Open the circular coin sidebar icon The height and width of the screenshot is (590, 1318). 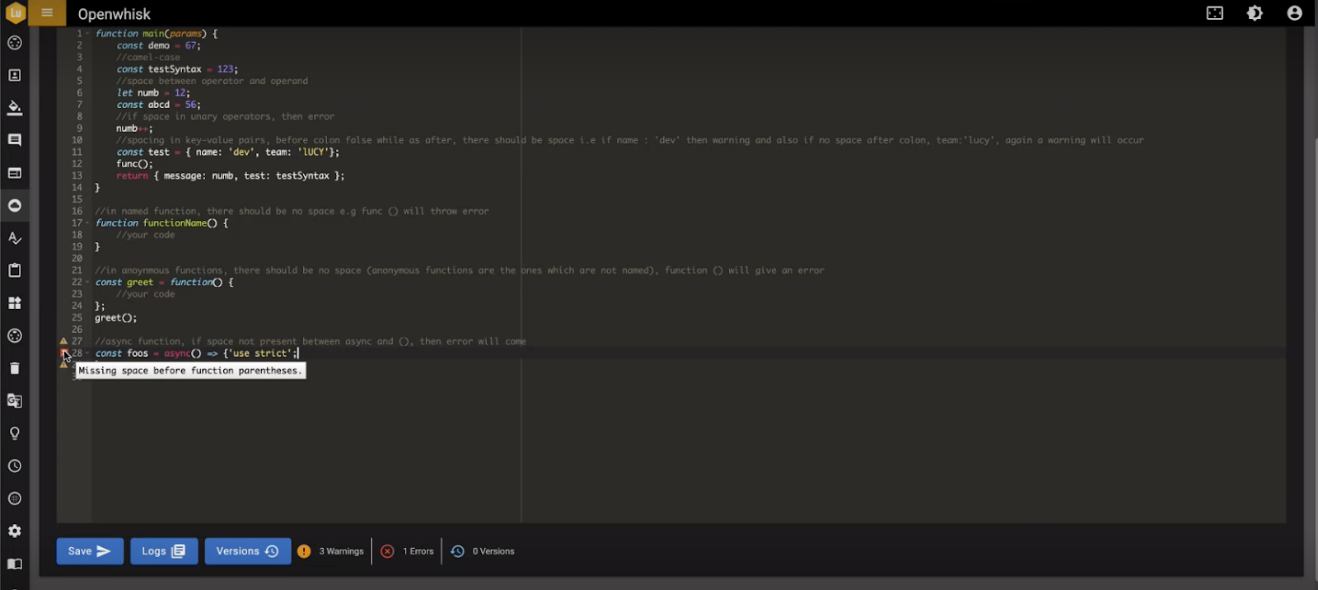(x=14, y=498)
